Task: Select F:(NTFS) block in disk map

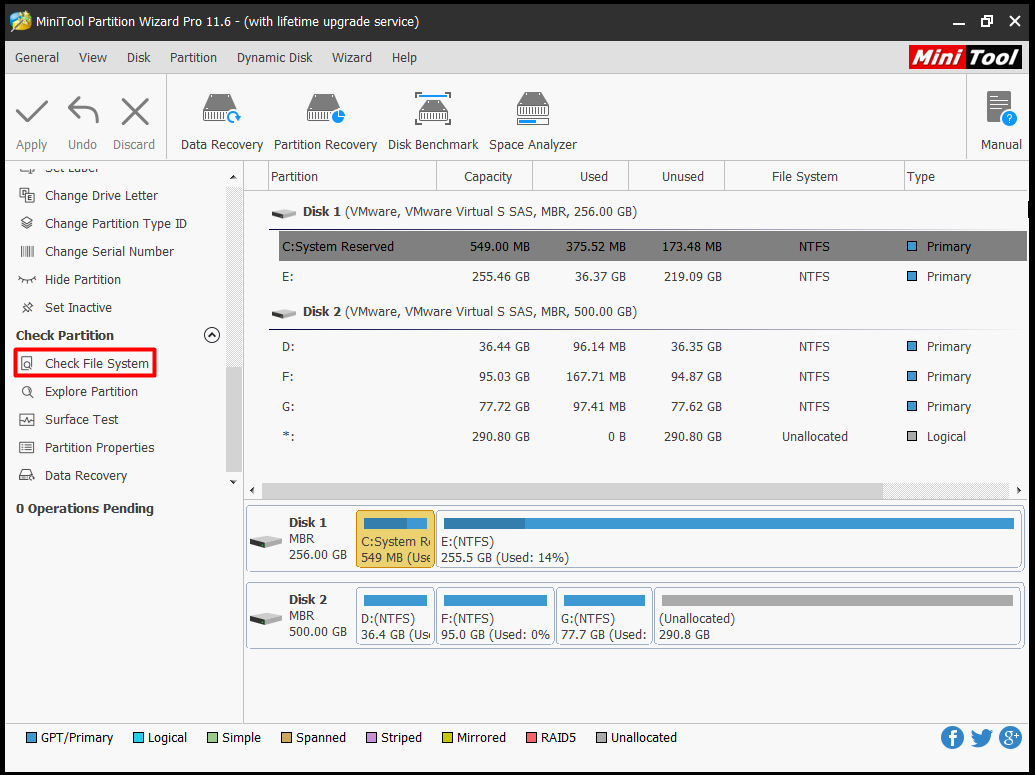Action: click(495, 616)
